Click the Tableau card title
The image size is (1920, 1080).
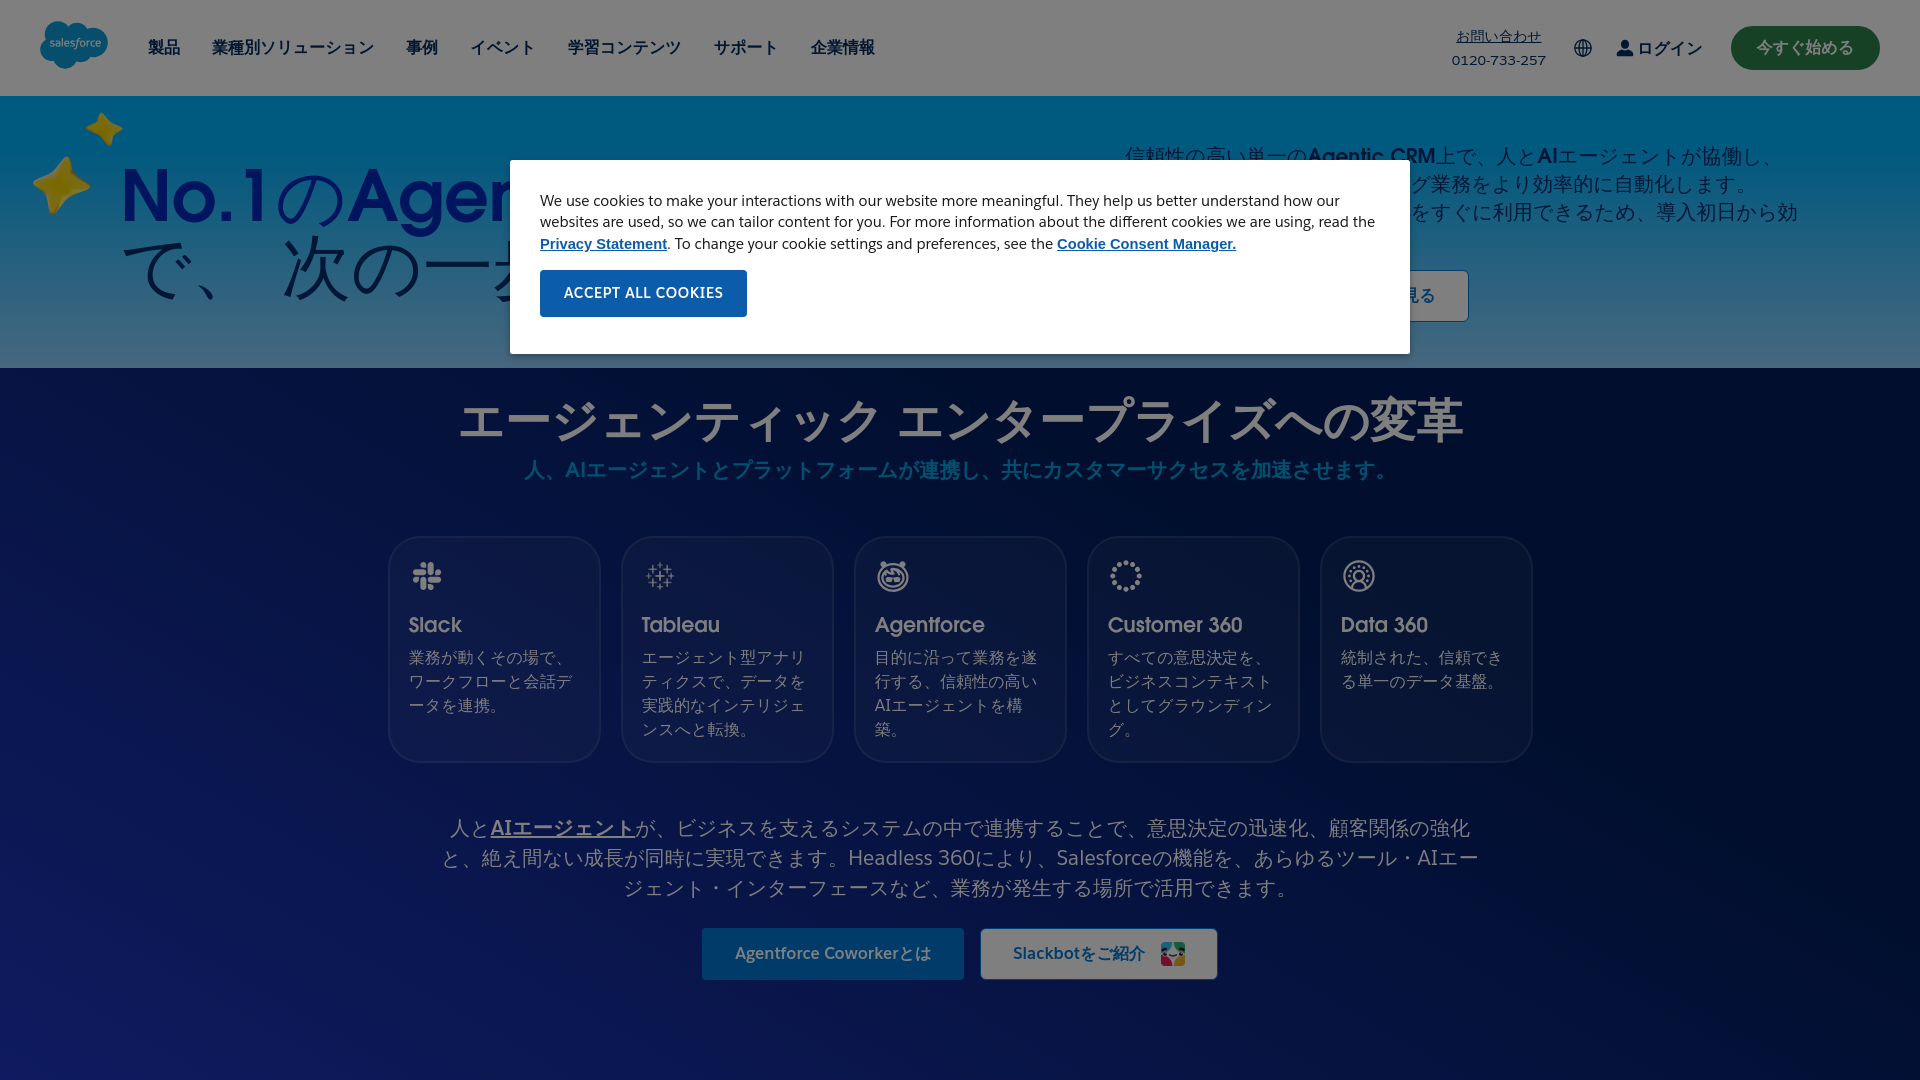click(x=680, y=625)
